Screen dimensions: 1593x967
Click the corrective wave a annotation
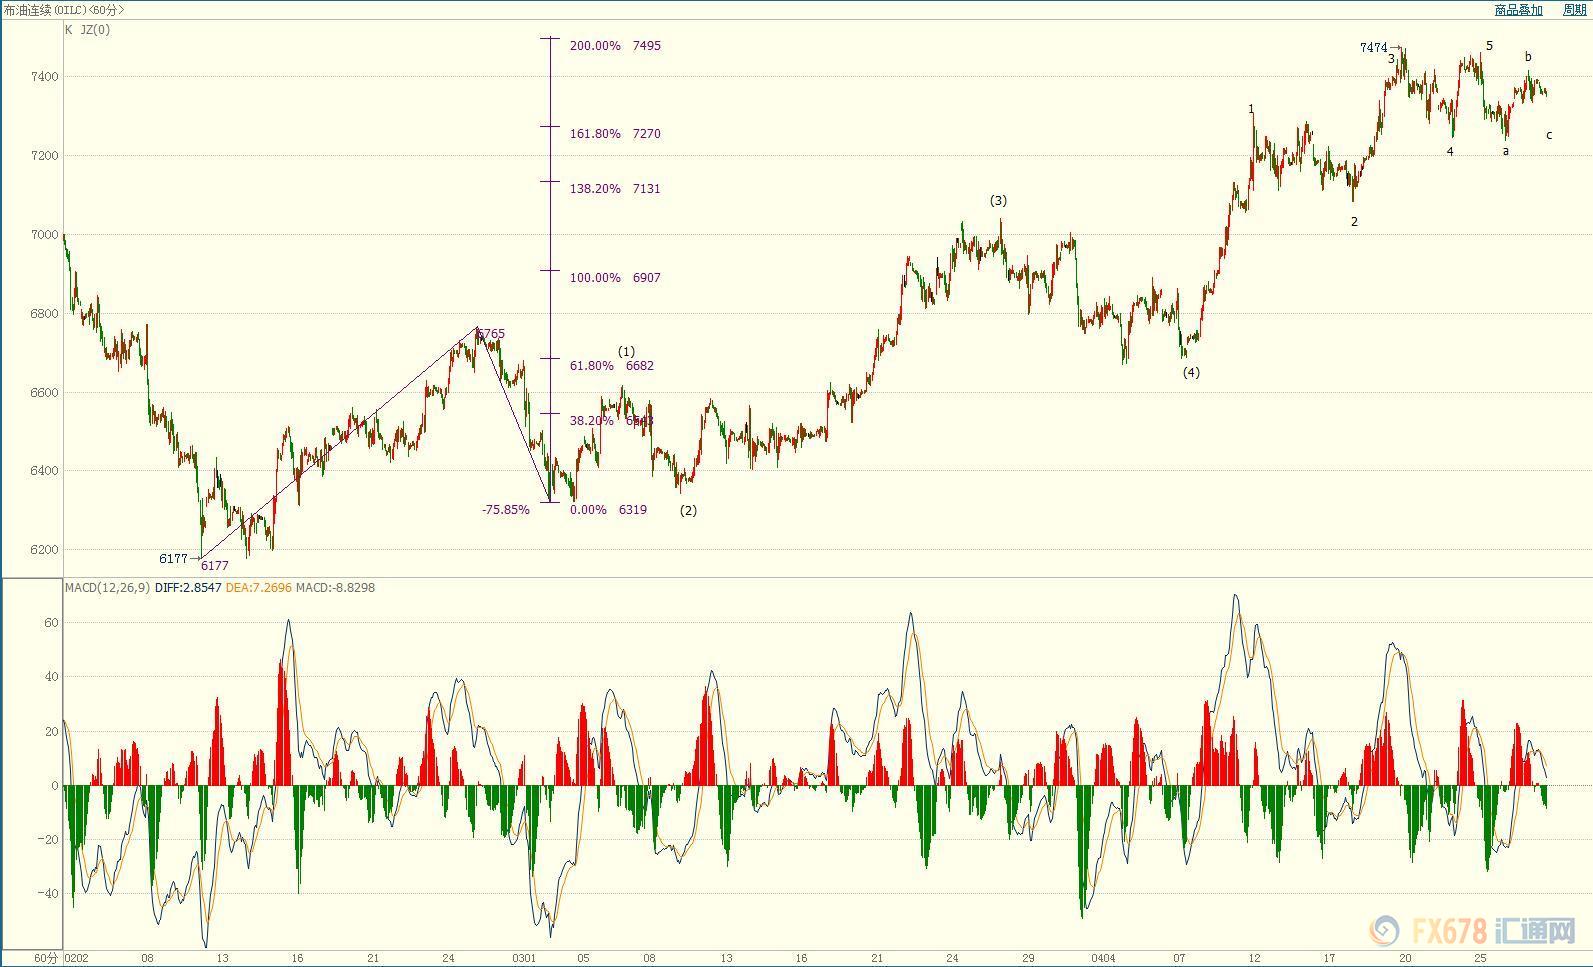click(1506, 152)
